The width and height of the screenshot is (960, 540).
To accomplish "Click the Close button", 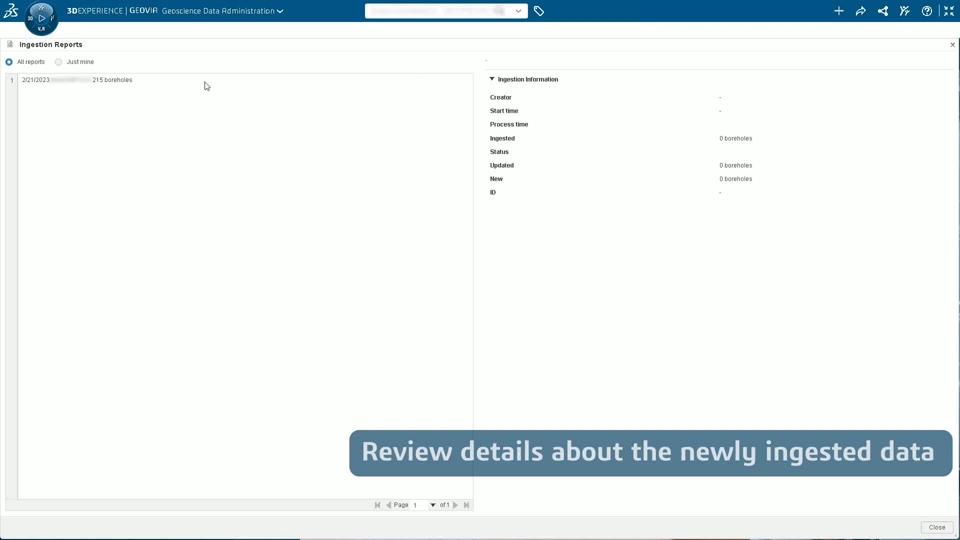I will [937, 527].
